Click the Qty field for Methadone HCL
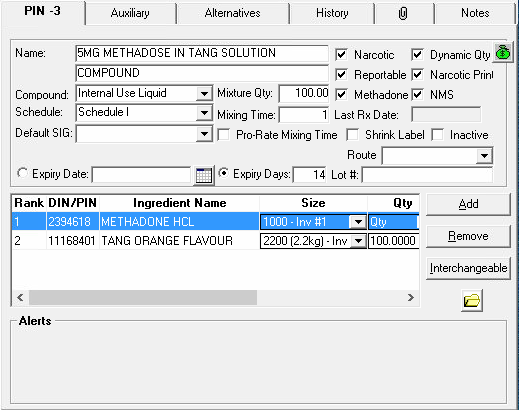519x410 pixels. [393, 222]
